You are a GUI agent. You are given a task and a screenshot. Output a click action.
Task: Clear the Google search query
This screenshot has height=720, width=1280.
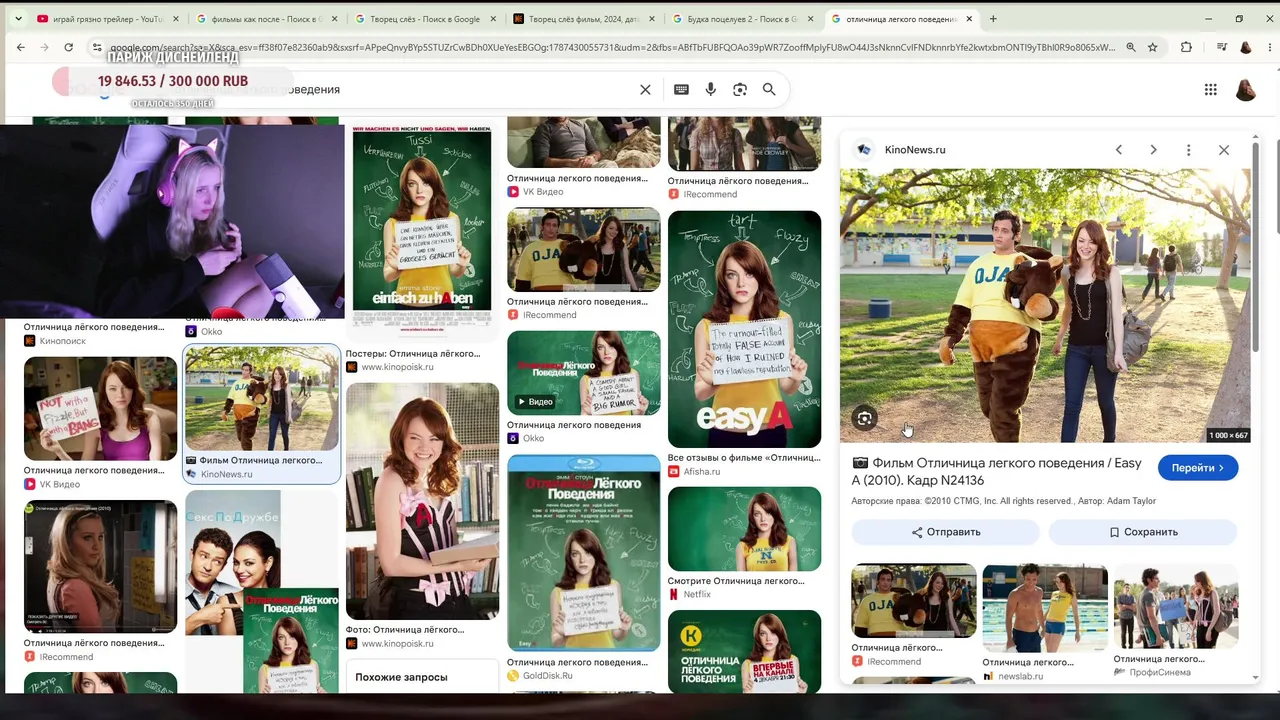[645, 90]
